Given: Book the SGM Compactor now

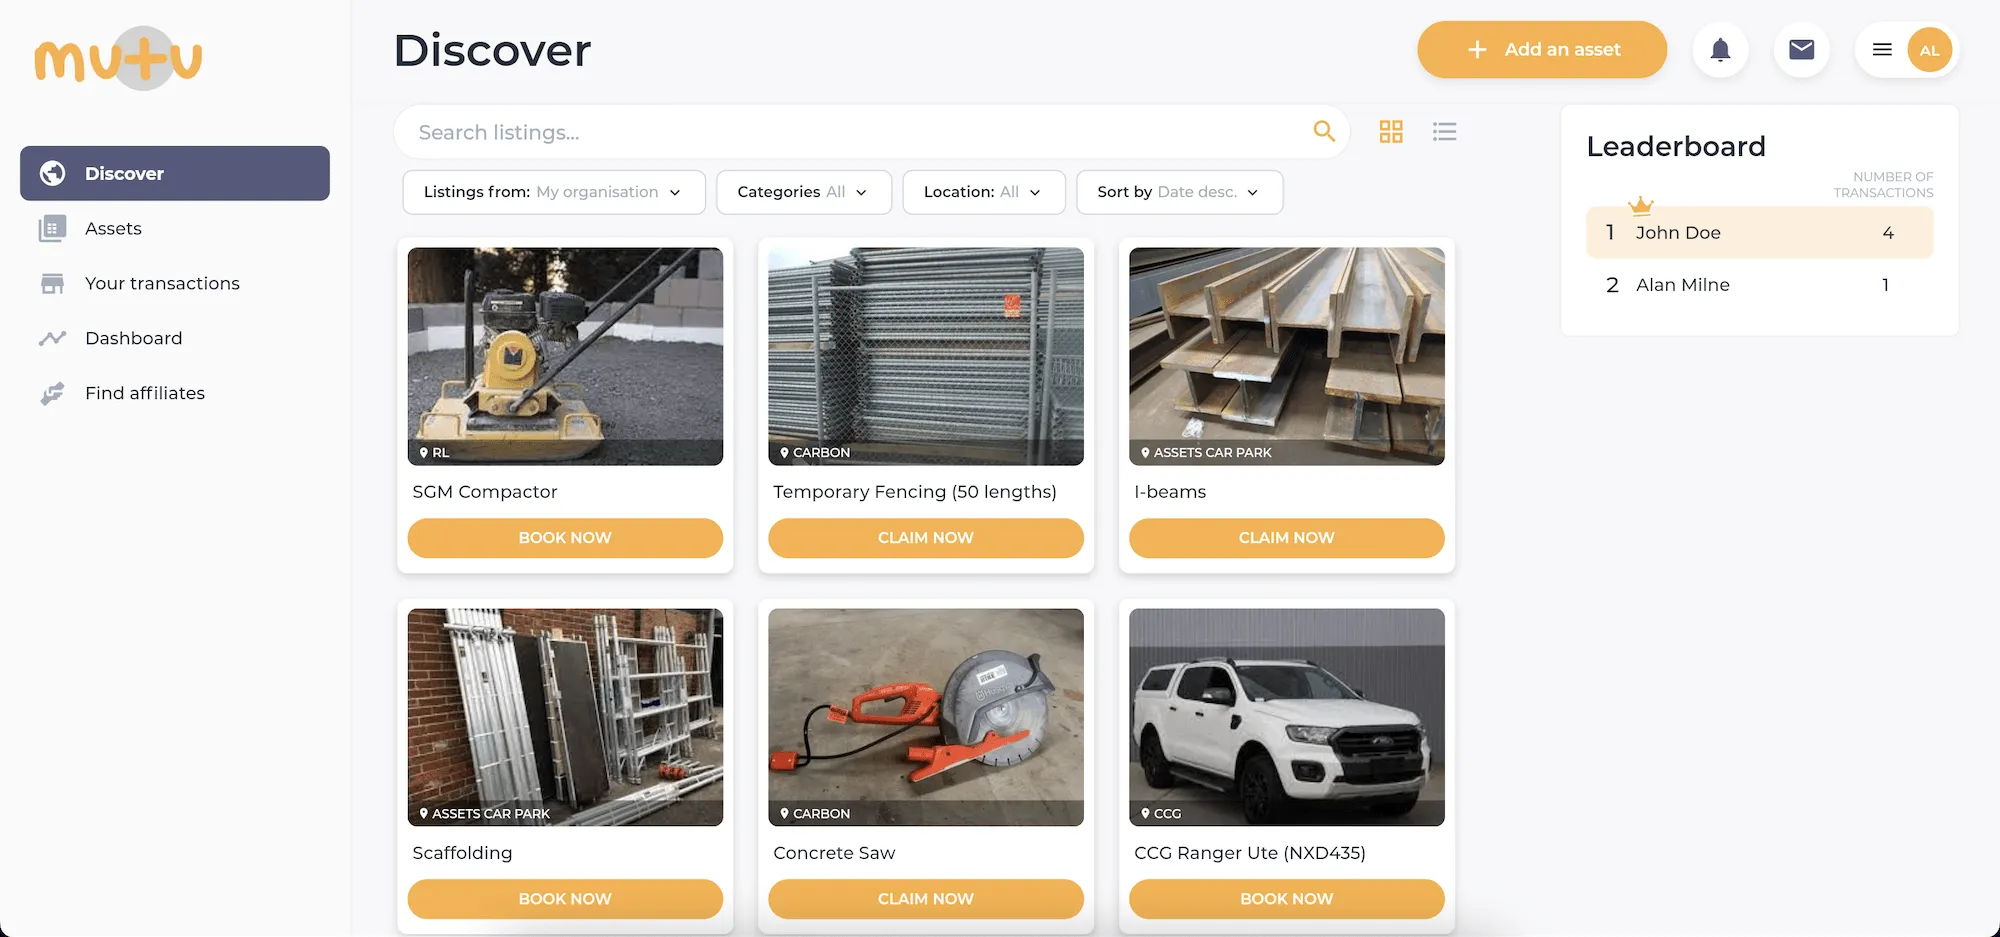Looking at the screenshot, I should pyautogui.click(x=565, y=538).
